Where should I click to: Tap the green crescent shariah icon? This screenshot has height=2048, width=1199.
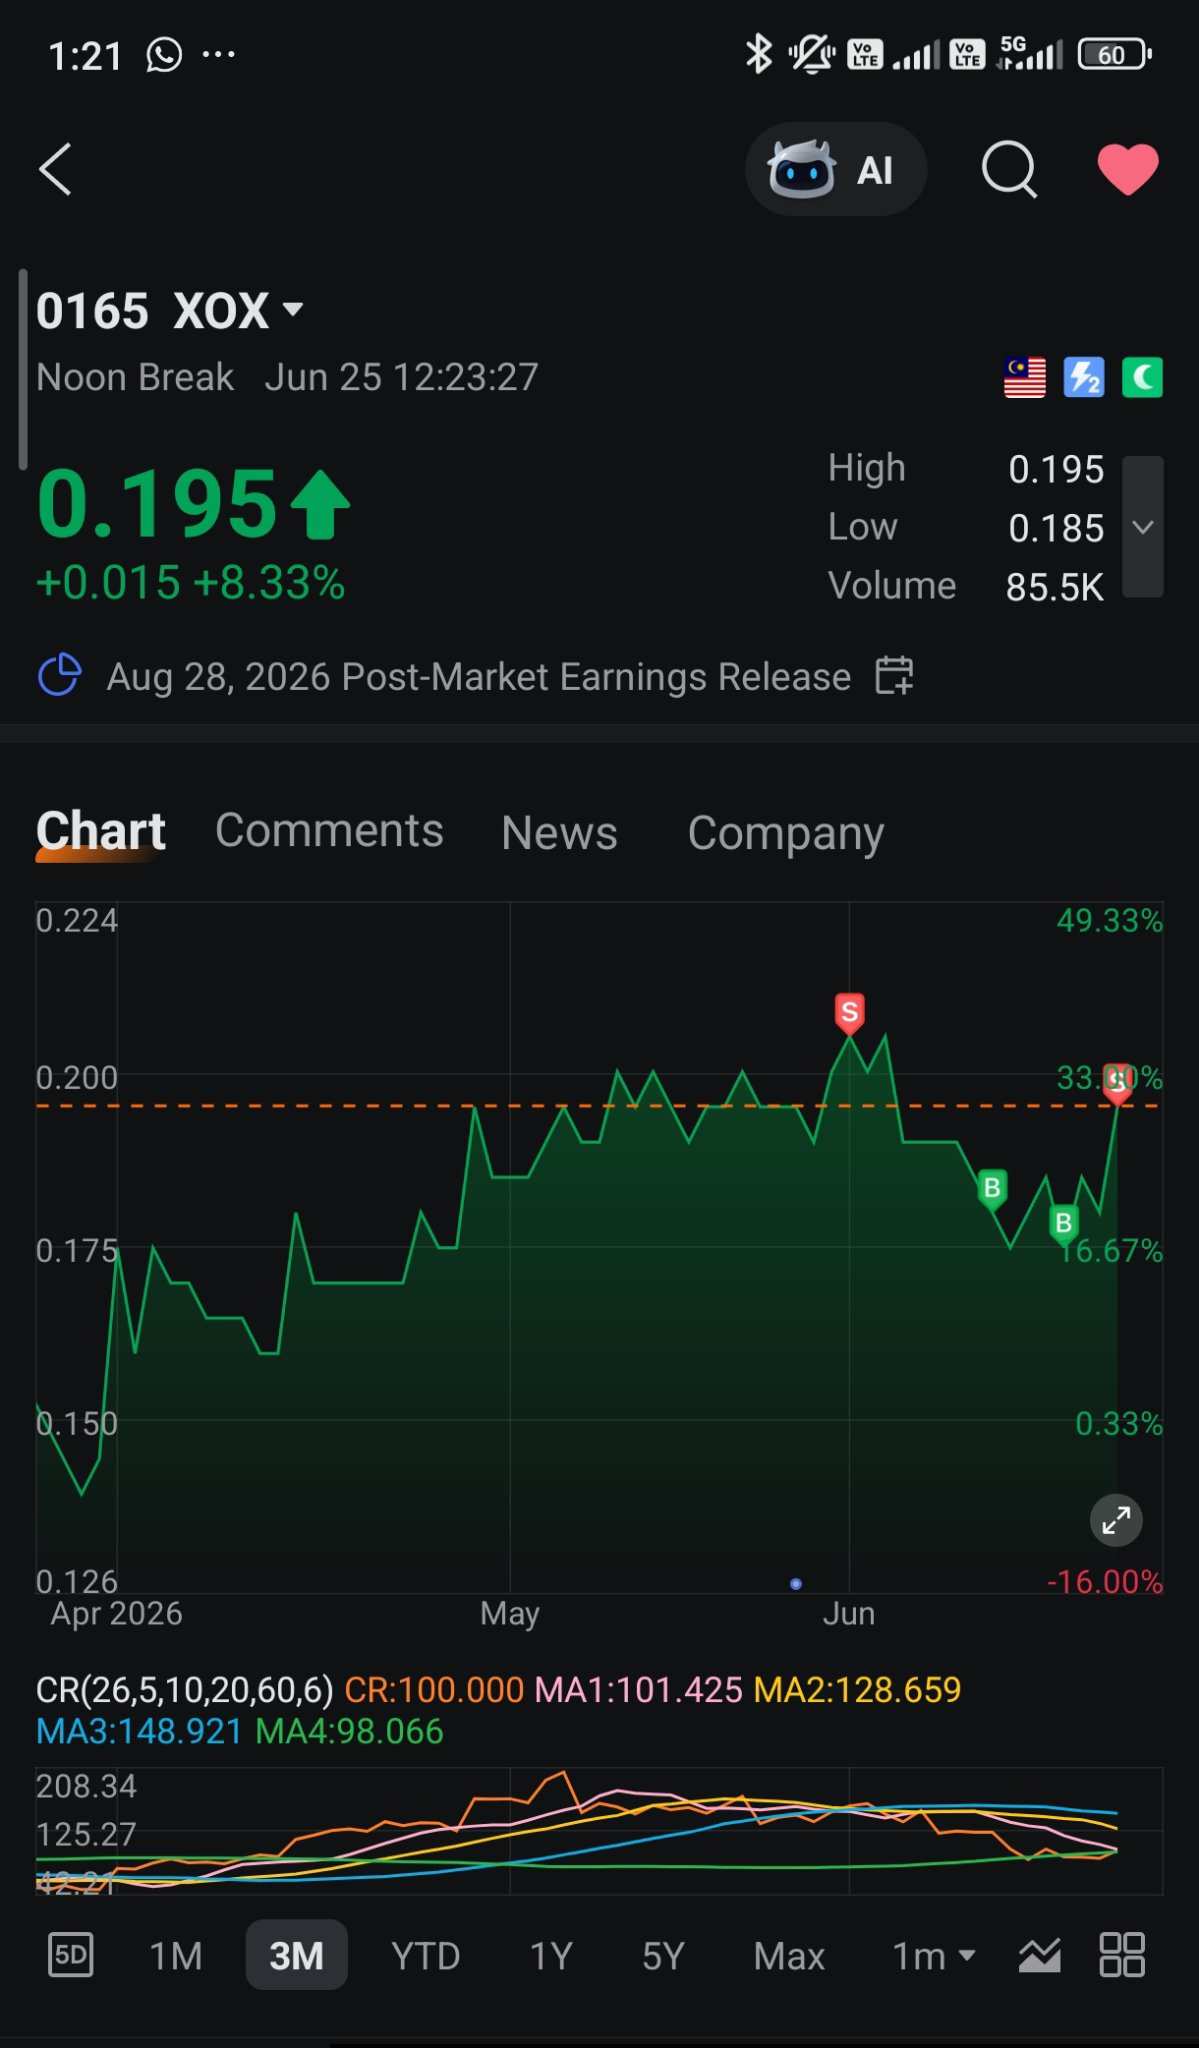[1142, 378]
